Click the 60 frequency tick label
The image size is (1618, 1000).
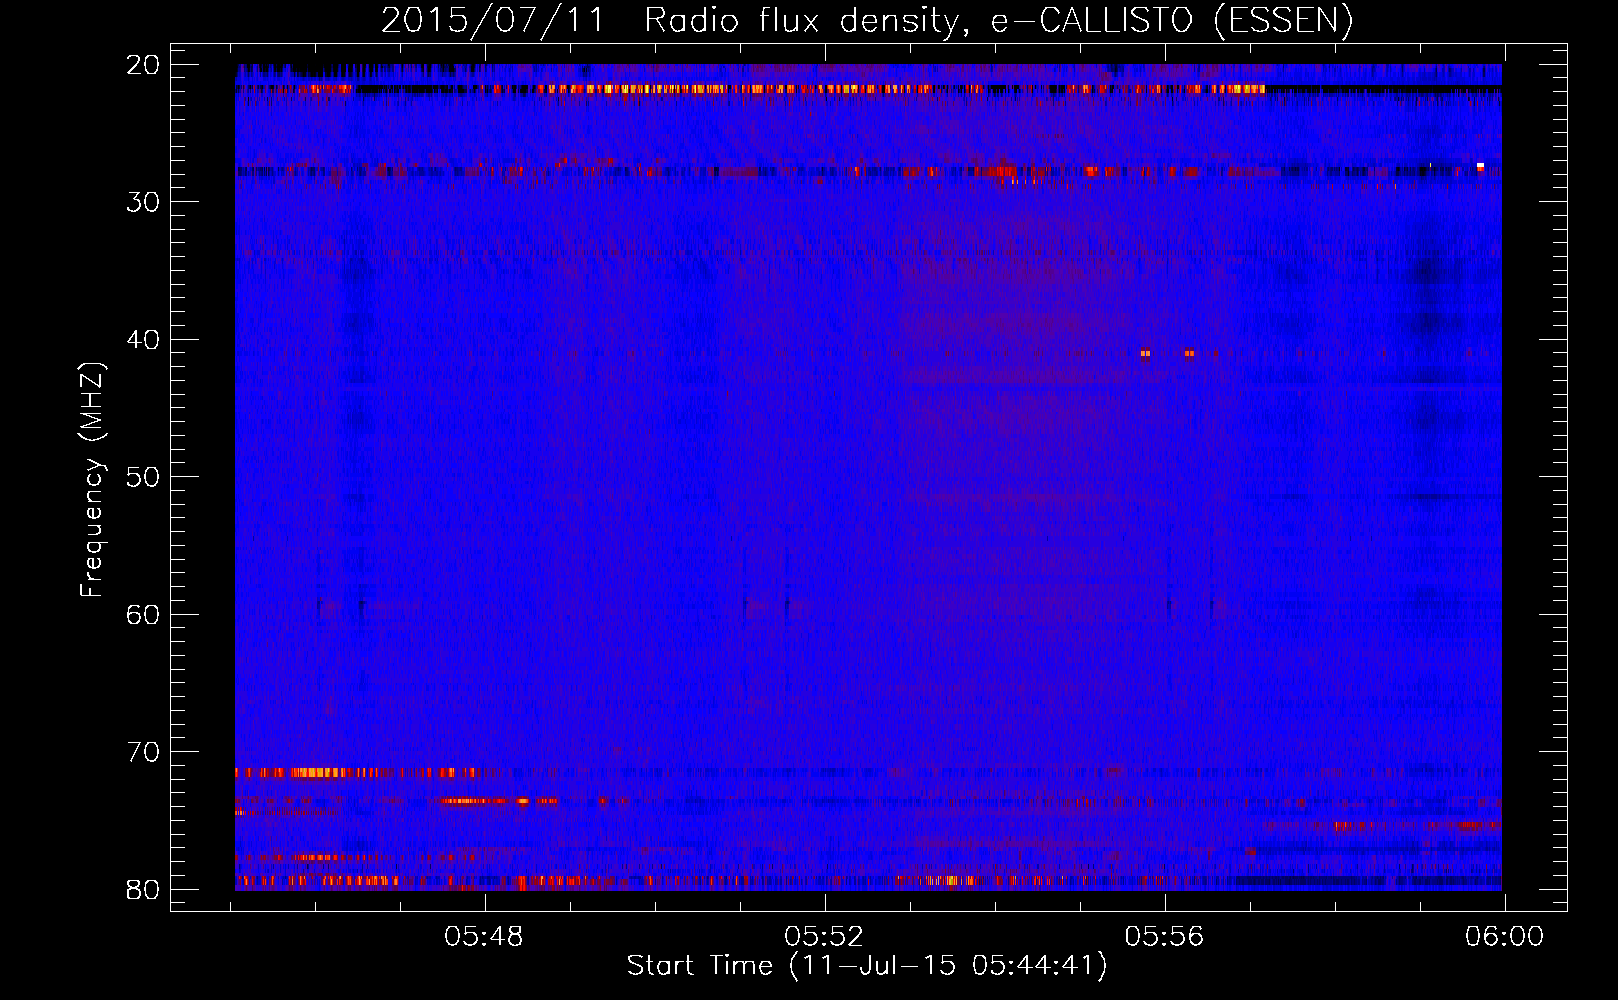point(143,614)
